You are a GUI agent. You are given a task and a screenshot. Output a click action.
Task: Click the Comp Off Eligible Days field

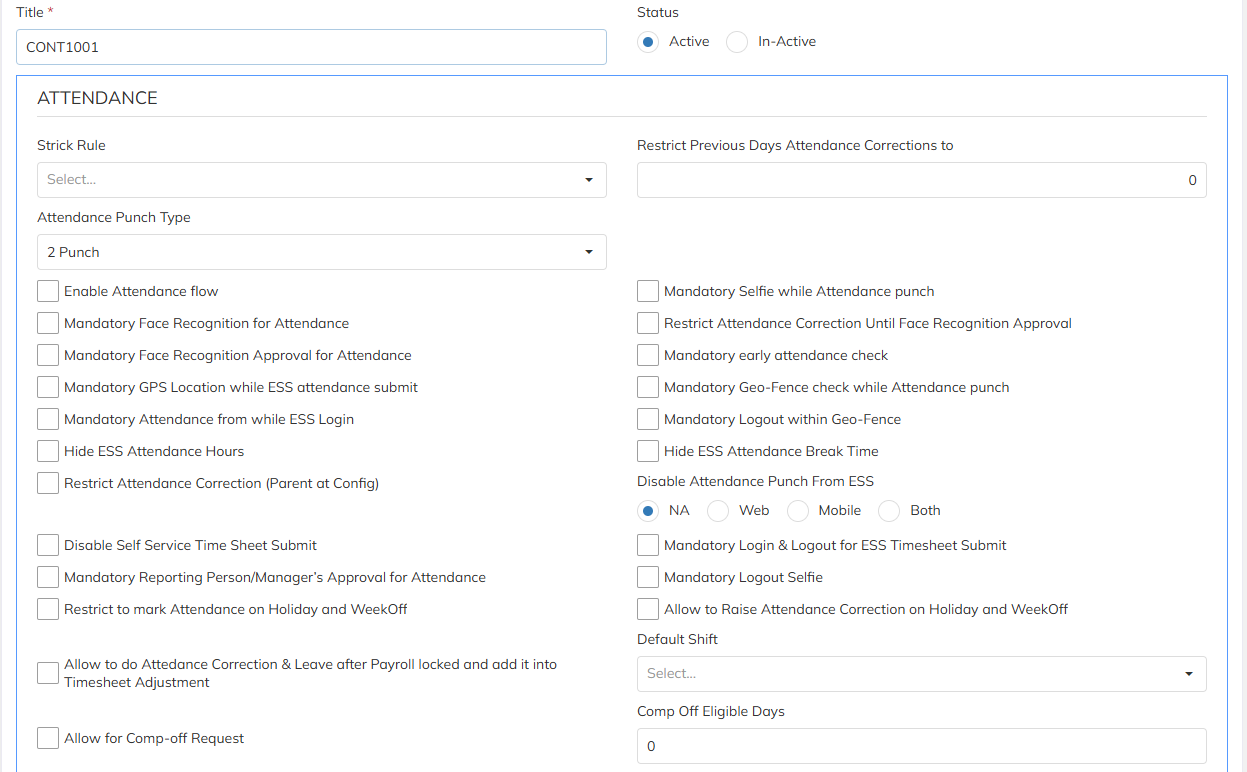[x=921, y=746]
